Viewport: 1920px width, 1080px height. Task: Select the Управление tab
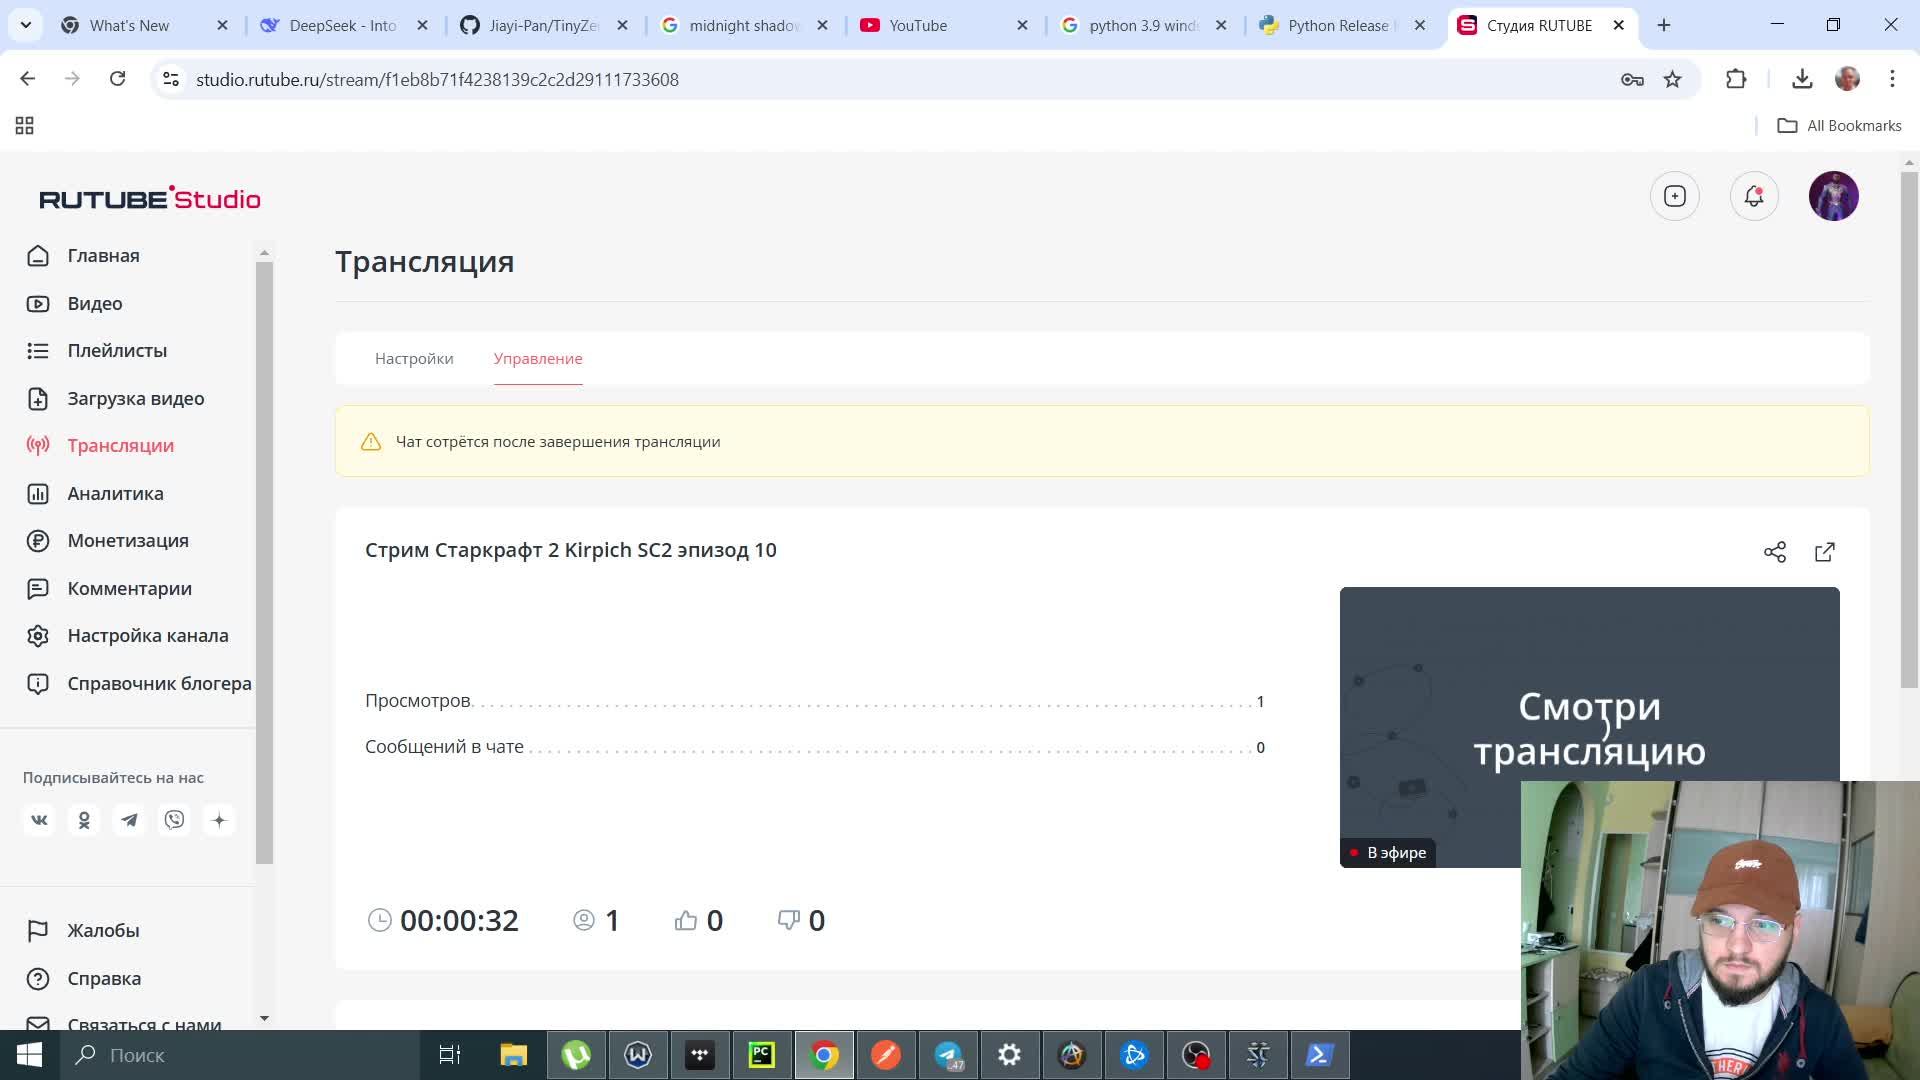(x=537, y=358)
